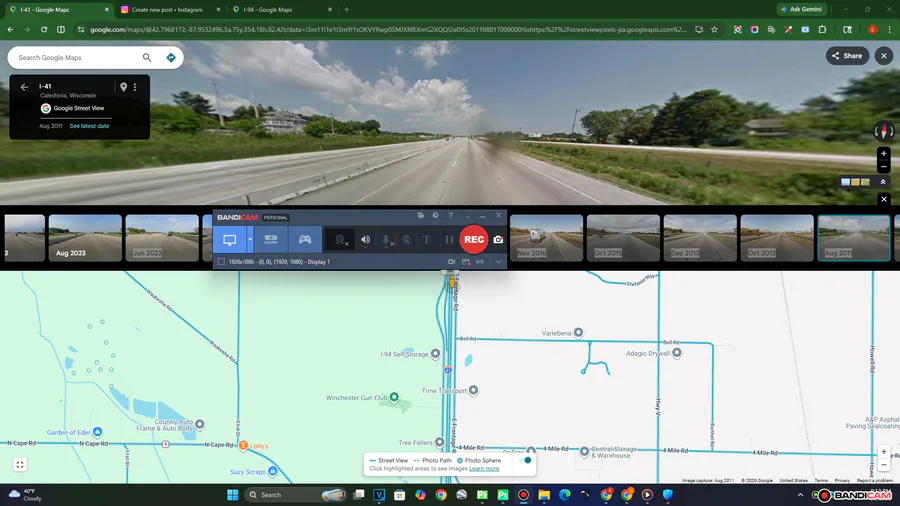Open Maps directions icon
900x506 pixels.
tap(170, 57)
